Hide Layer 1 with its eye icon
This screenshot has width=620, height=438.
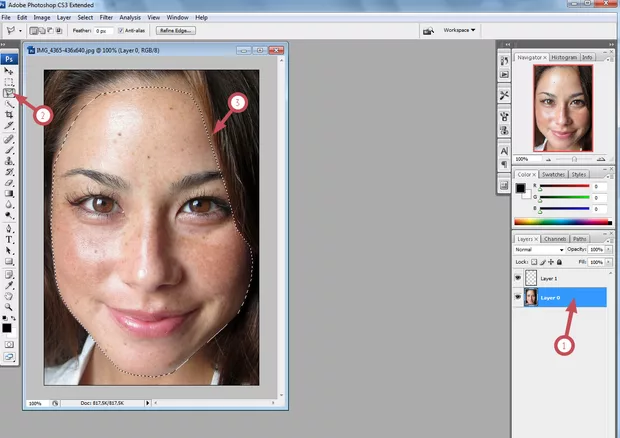518,278
